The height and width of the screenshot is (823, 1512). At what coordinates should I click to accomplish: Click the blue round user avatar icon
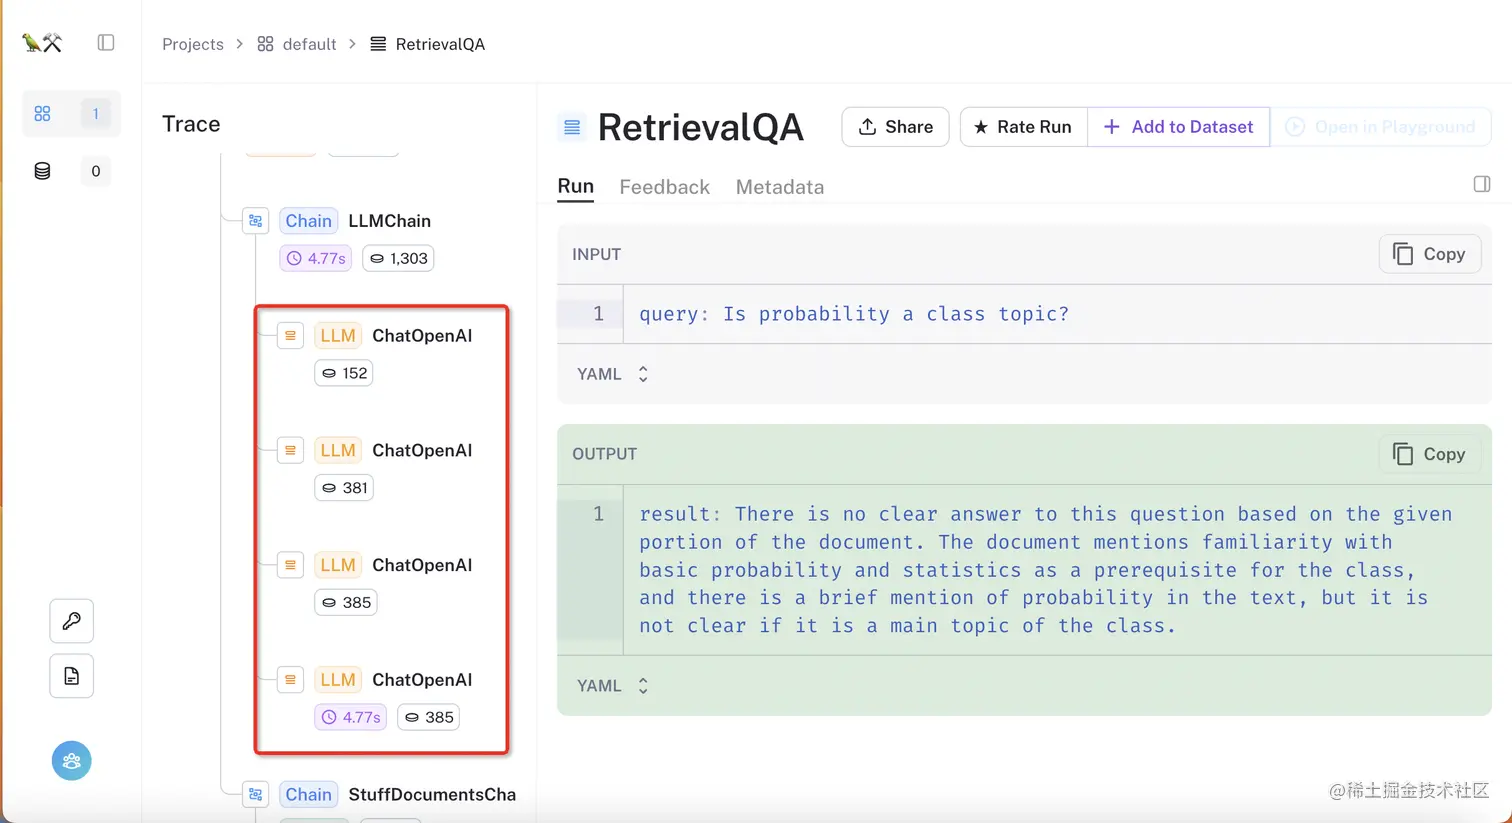tap(72, 761)
